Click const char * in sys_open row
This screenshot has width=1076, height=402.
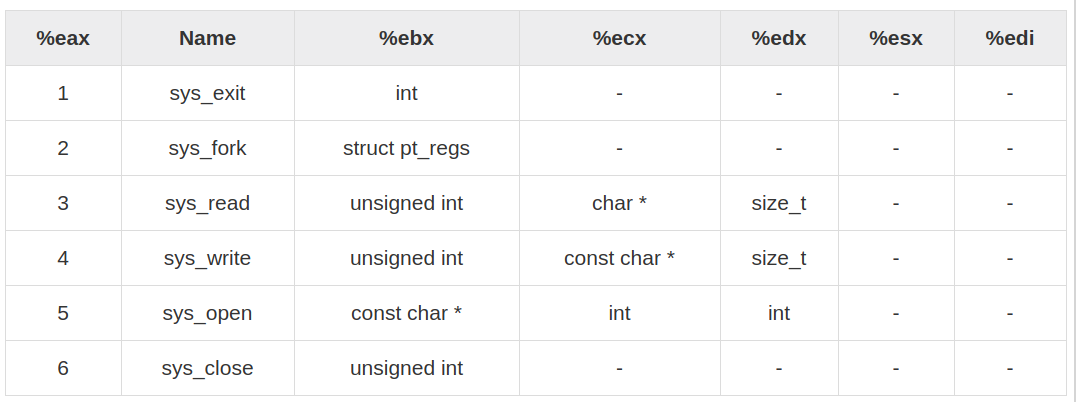point(407,313)
